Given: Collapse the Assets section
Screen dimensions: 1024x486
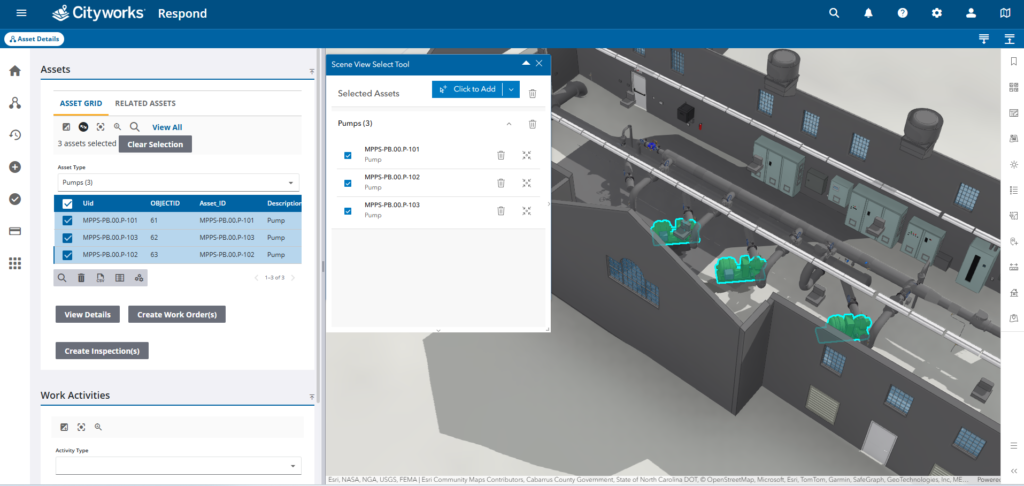Looking at the screenshot, I should (x=312, y=71).
